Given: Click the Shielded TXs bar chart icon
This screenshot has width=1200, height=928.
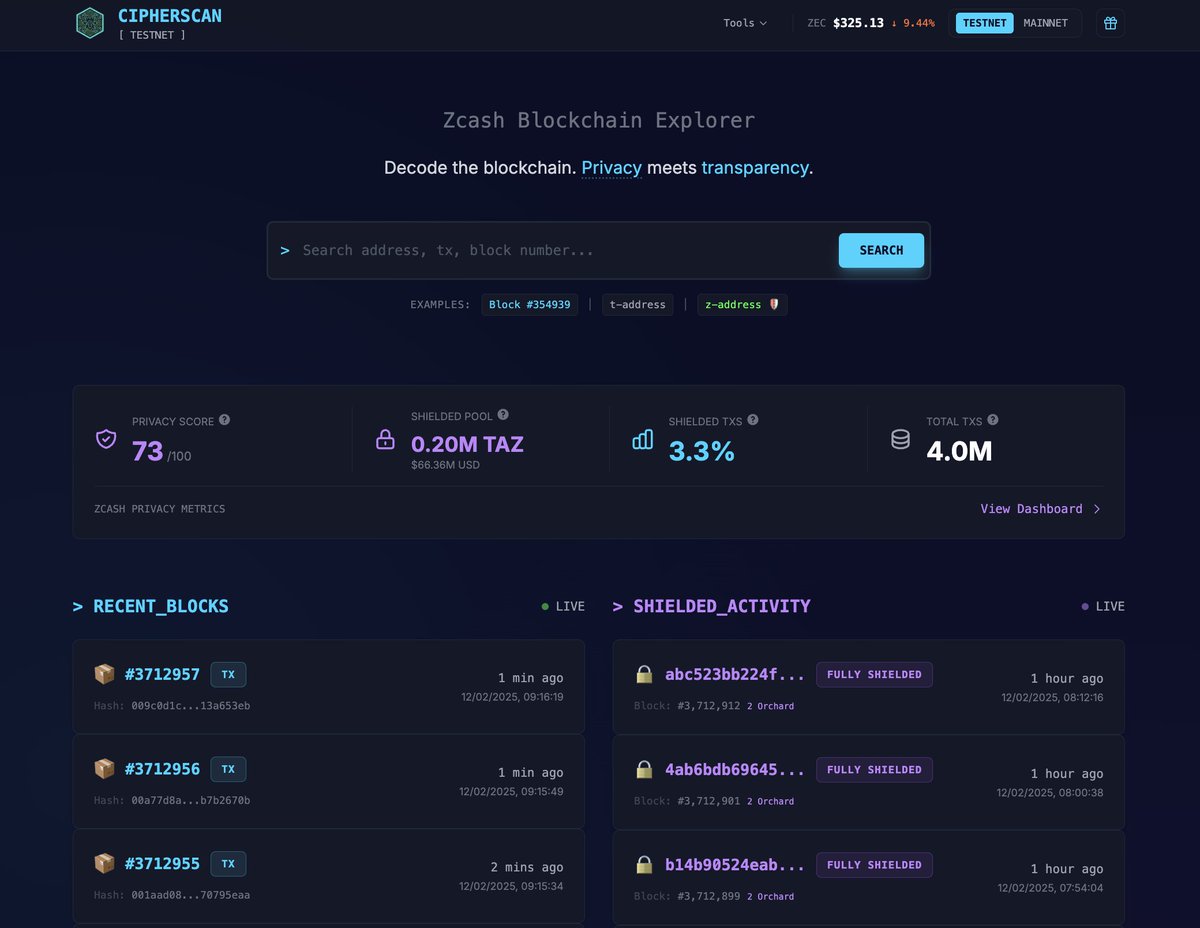Looking at the screenshot, I should pos(643,439).
